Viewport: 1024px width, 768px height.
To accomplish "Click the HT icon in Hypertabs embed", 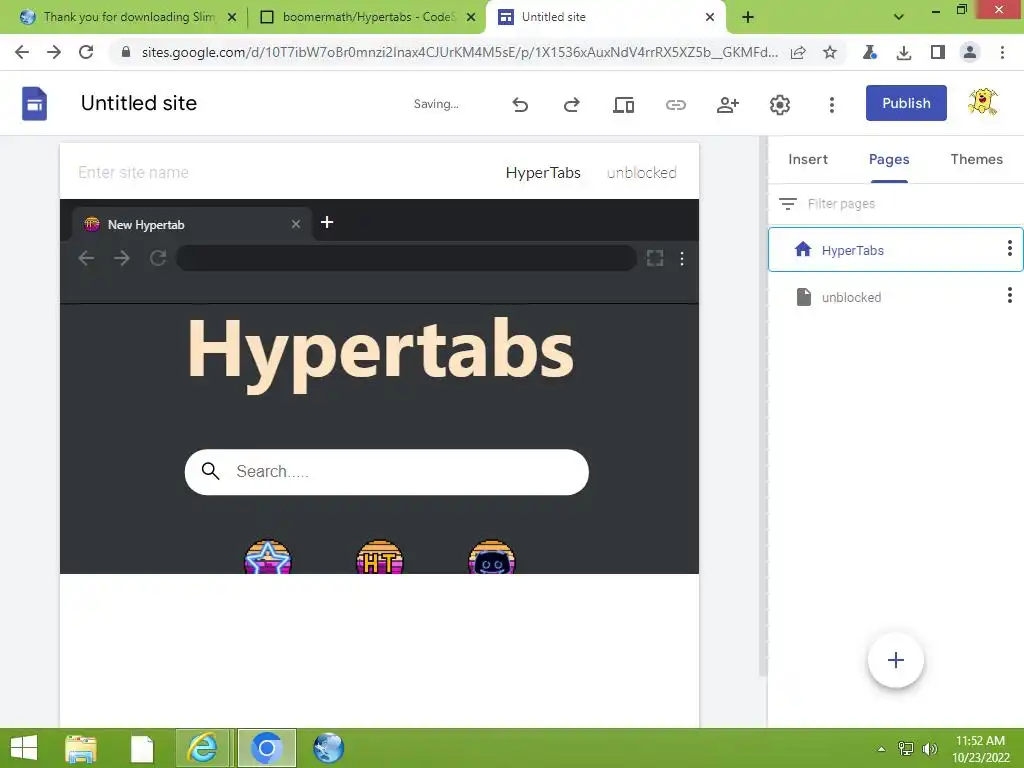I will [379, 557].
